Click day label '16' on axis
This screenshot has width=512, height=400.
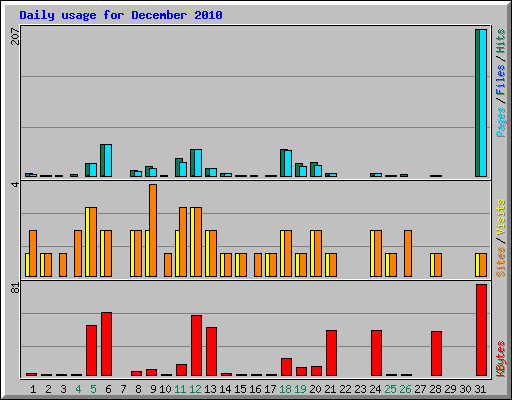pyautogui.click(x=255, y=389)
